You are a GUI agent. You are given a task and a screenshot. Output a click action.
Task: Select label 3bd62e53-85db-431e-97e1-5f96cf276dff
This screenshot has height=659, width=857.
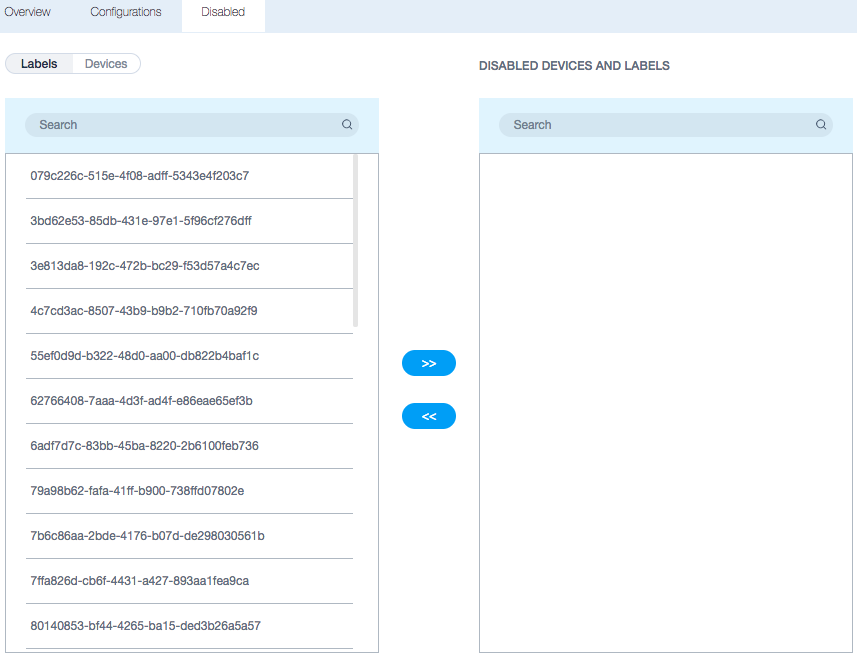pyautogui.click(x=141, y=221)
